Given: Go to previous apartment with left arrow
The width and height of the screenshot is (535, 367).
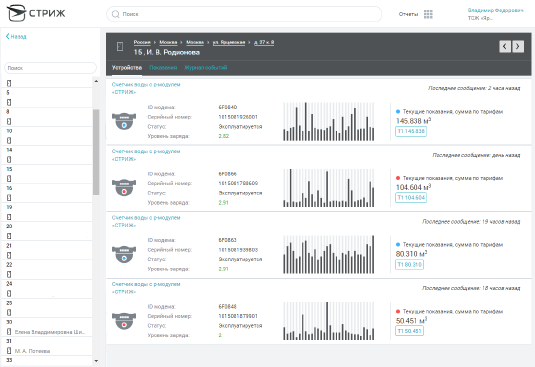Looking at the screenshot, I should coord(505,46).
